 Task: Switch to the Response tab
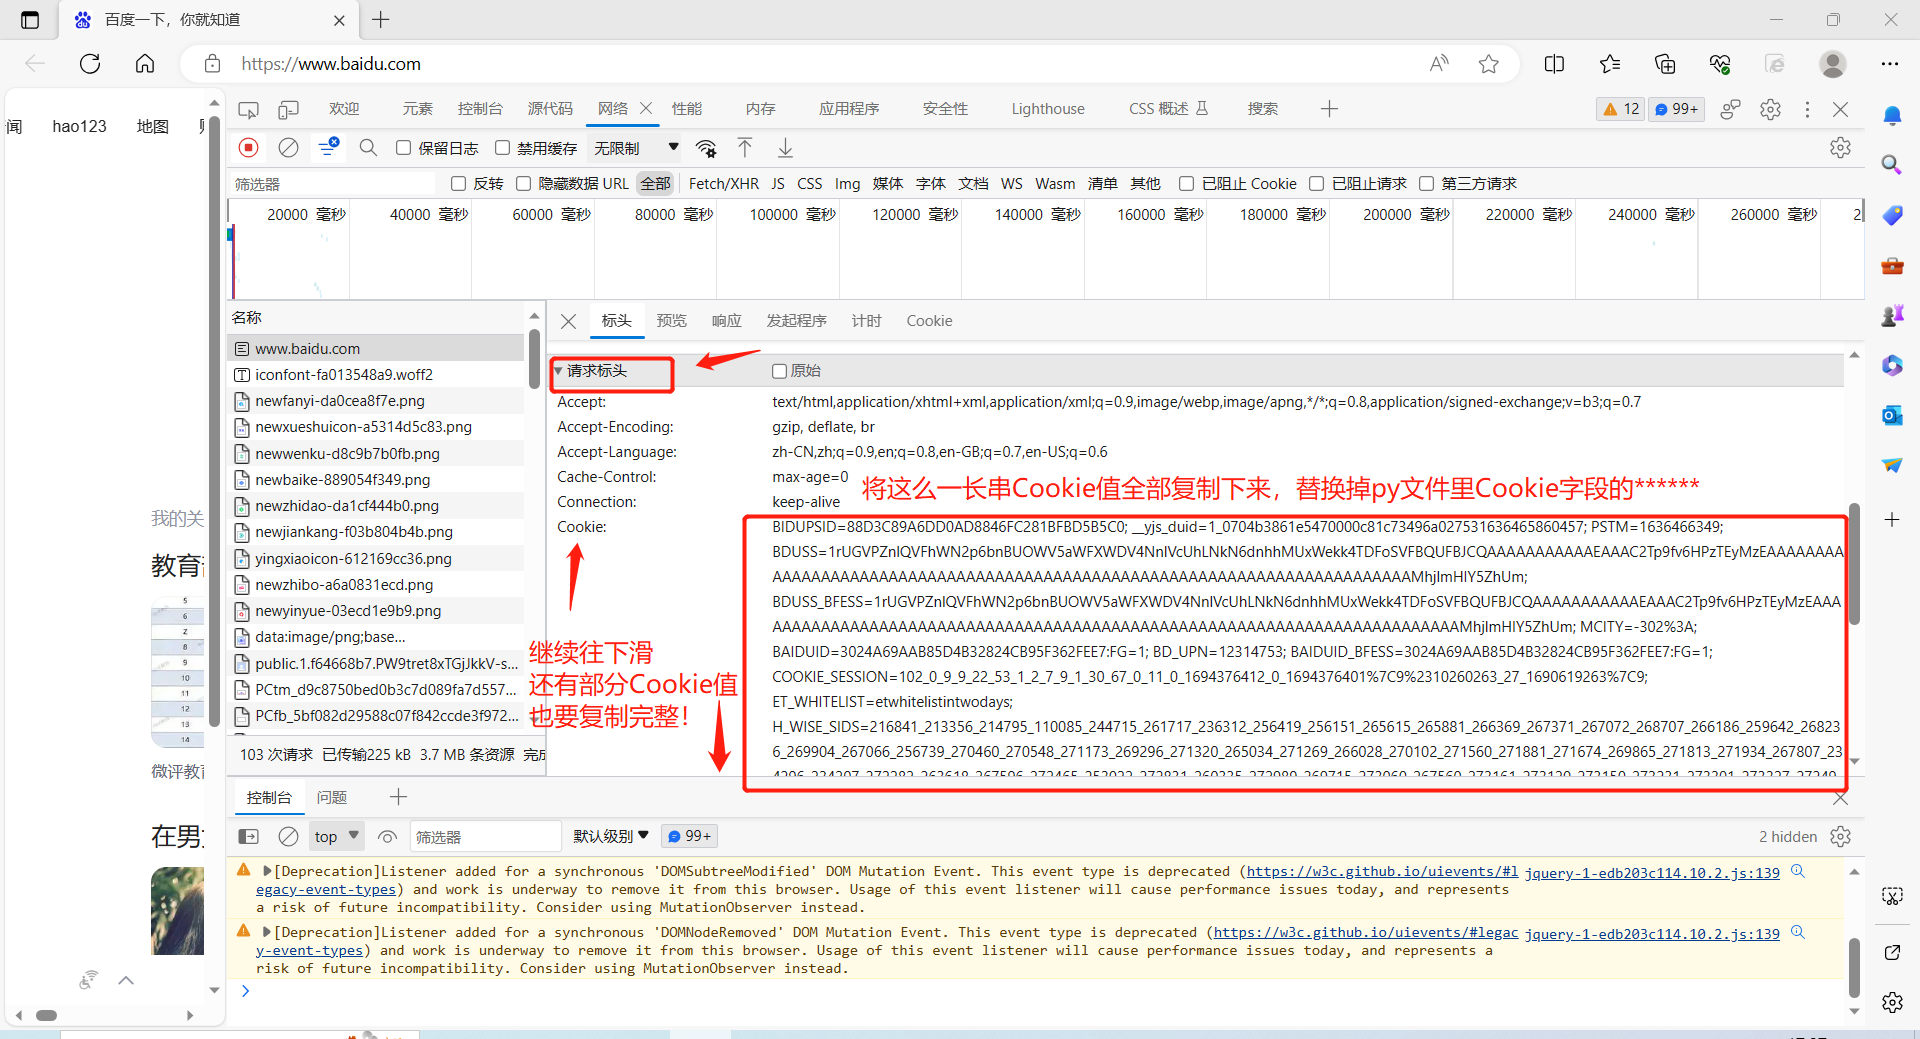click(x=726, y=321)
